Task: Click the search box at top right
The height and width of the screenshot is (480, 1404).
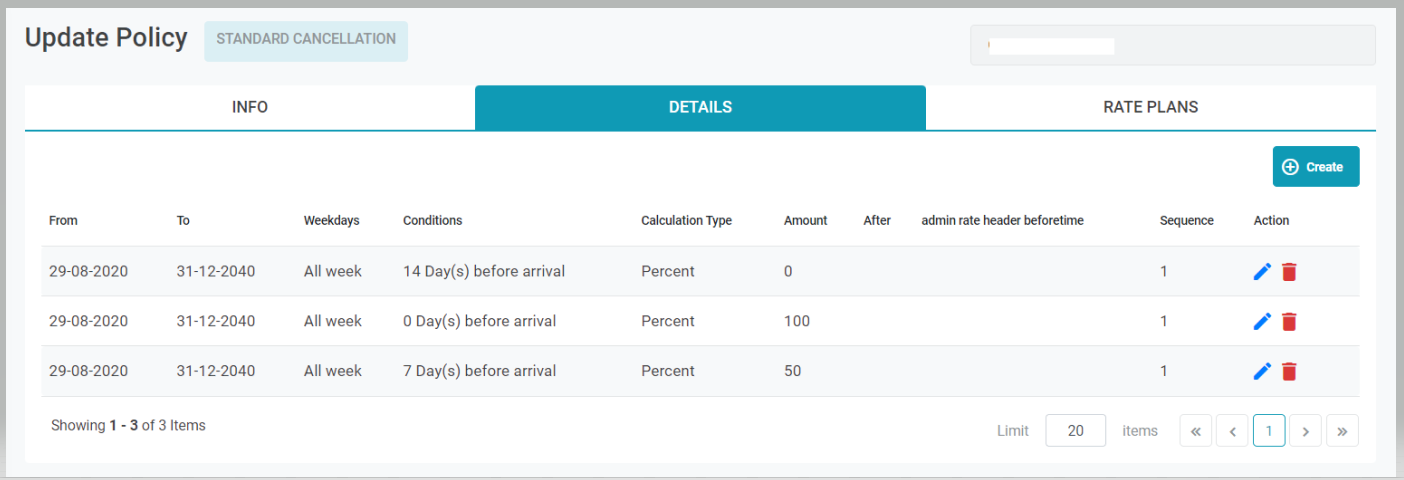Action: point(1172,45)
